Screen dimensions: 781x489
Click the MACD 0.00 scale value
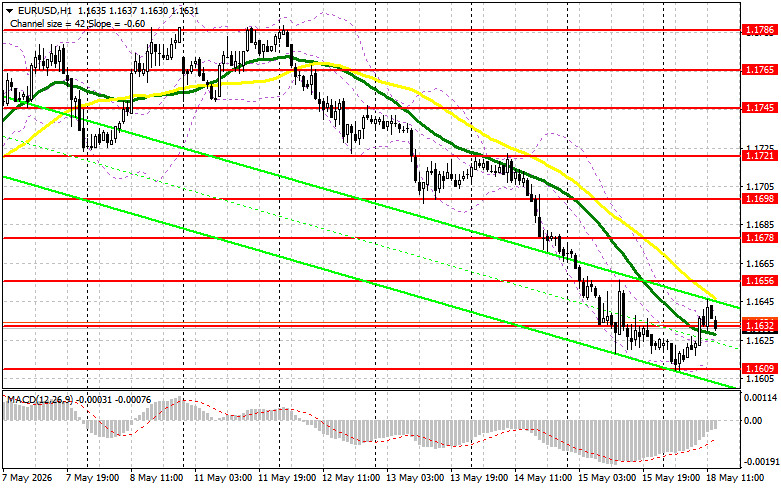[x=752, y=421]
